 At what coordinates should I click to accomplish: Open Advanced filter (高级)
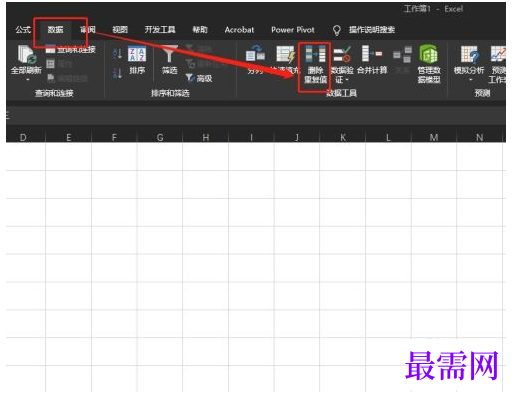click(199, 78)
